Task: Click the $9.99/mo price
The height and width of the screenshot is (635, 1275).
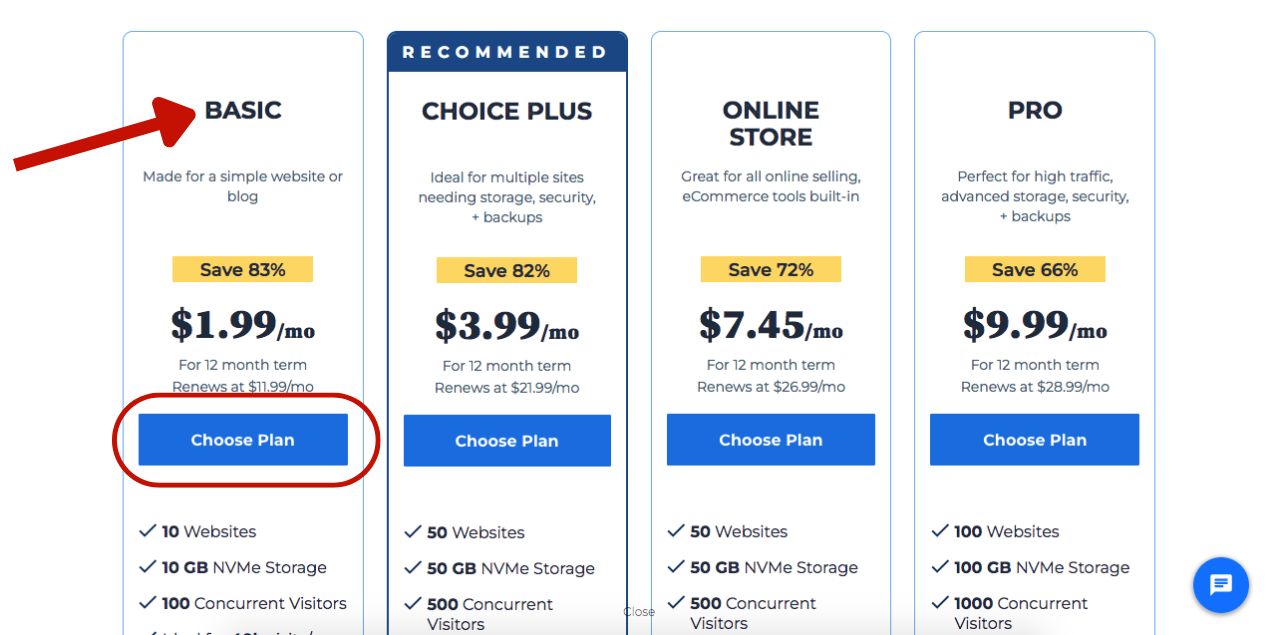Action: click(1035, 325)
